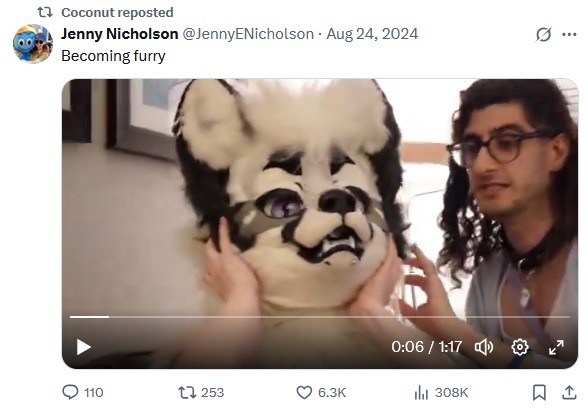The height and width of the screenshot is (410, 588).
Task: Mute the video with speaker icon
Action: coord(484,347)
